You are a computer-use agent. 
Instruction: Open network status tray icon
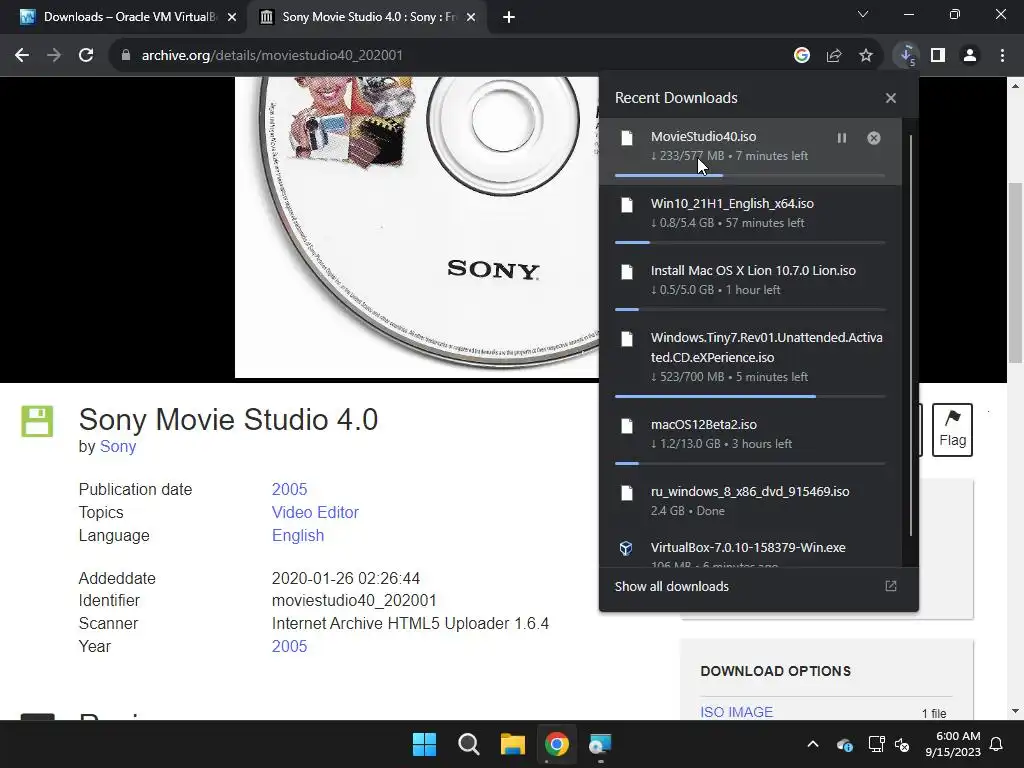(876, 744)
